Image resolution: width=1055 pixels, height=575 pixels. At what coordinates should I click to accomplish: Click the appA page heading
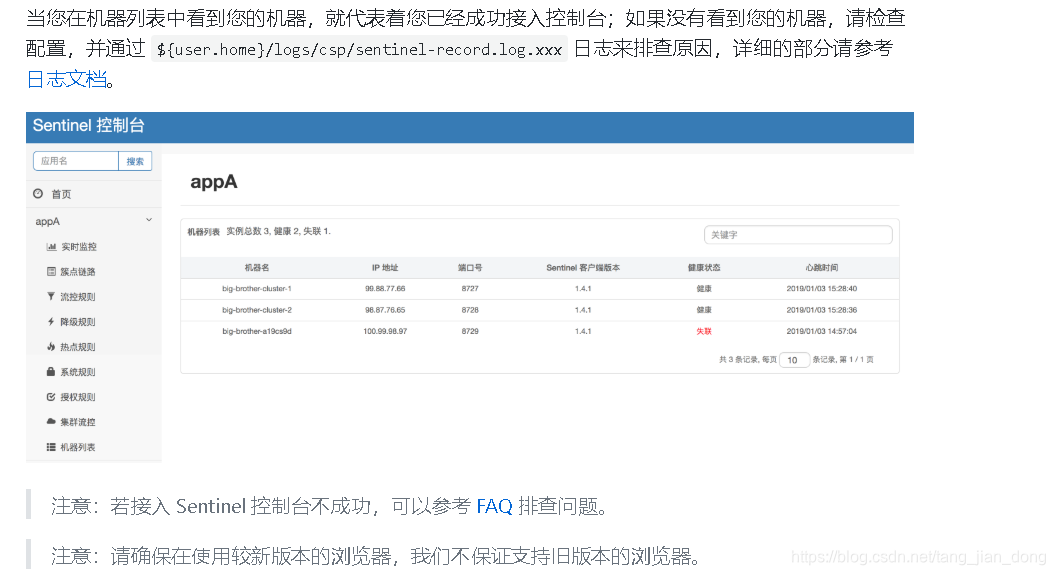213,182
